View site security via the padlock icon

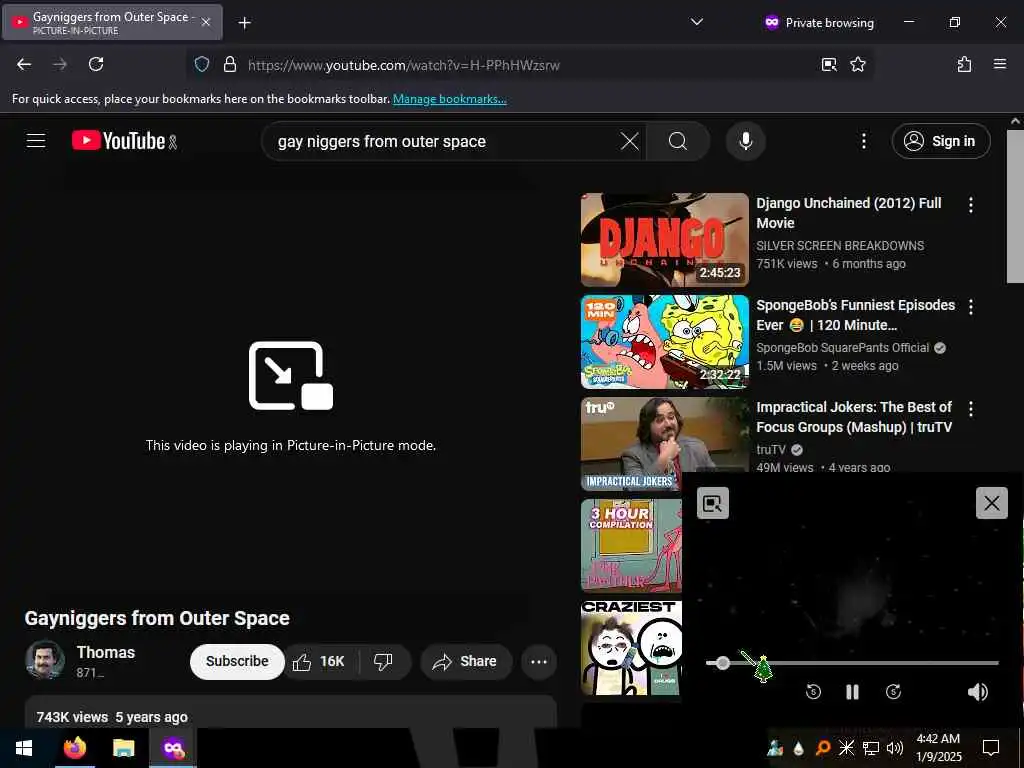[229, 64]
